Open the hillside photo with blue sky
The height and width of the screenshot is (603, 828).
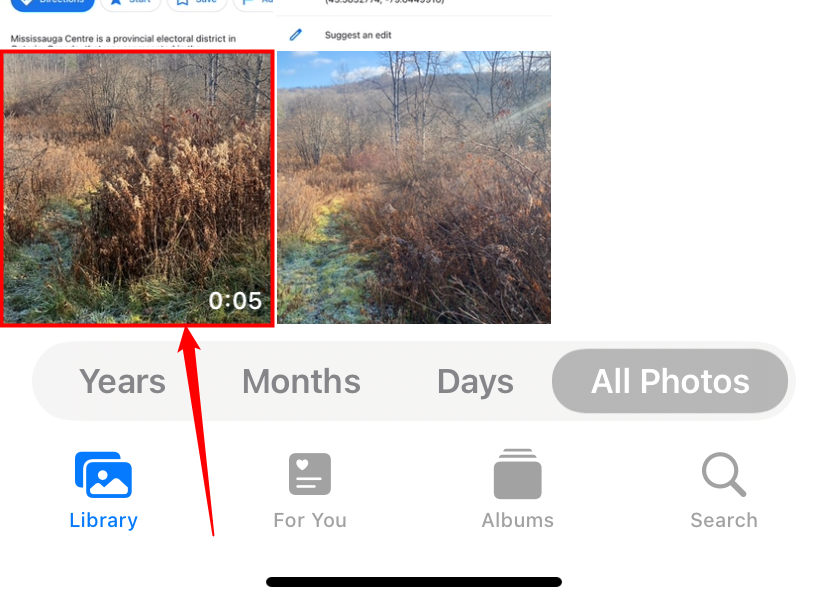coord(414,187)
